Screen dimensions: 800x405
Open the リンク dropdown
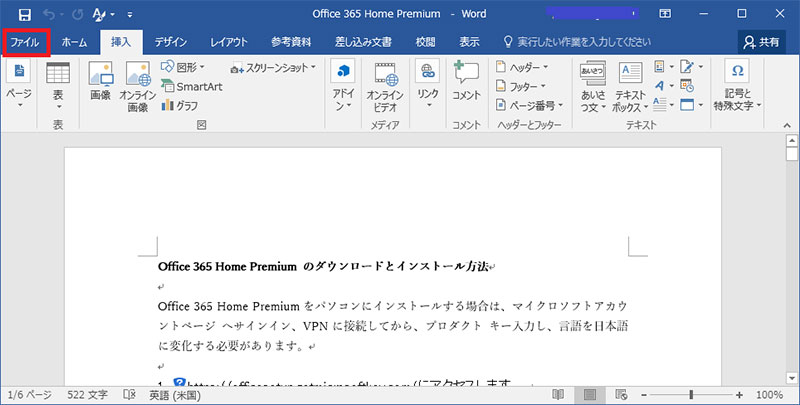coord(428,85)
